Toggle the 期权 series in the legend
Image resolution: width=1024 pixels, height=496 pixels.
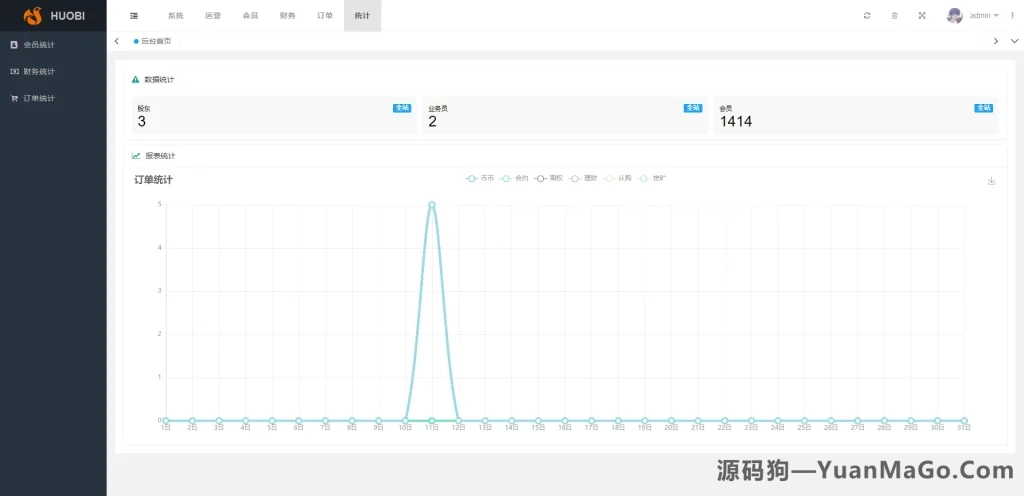tap(549, 178)
